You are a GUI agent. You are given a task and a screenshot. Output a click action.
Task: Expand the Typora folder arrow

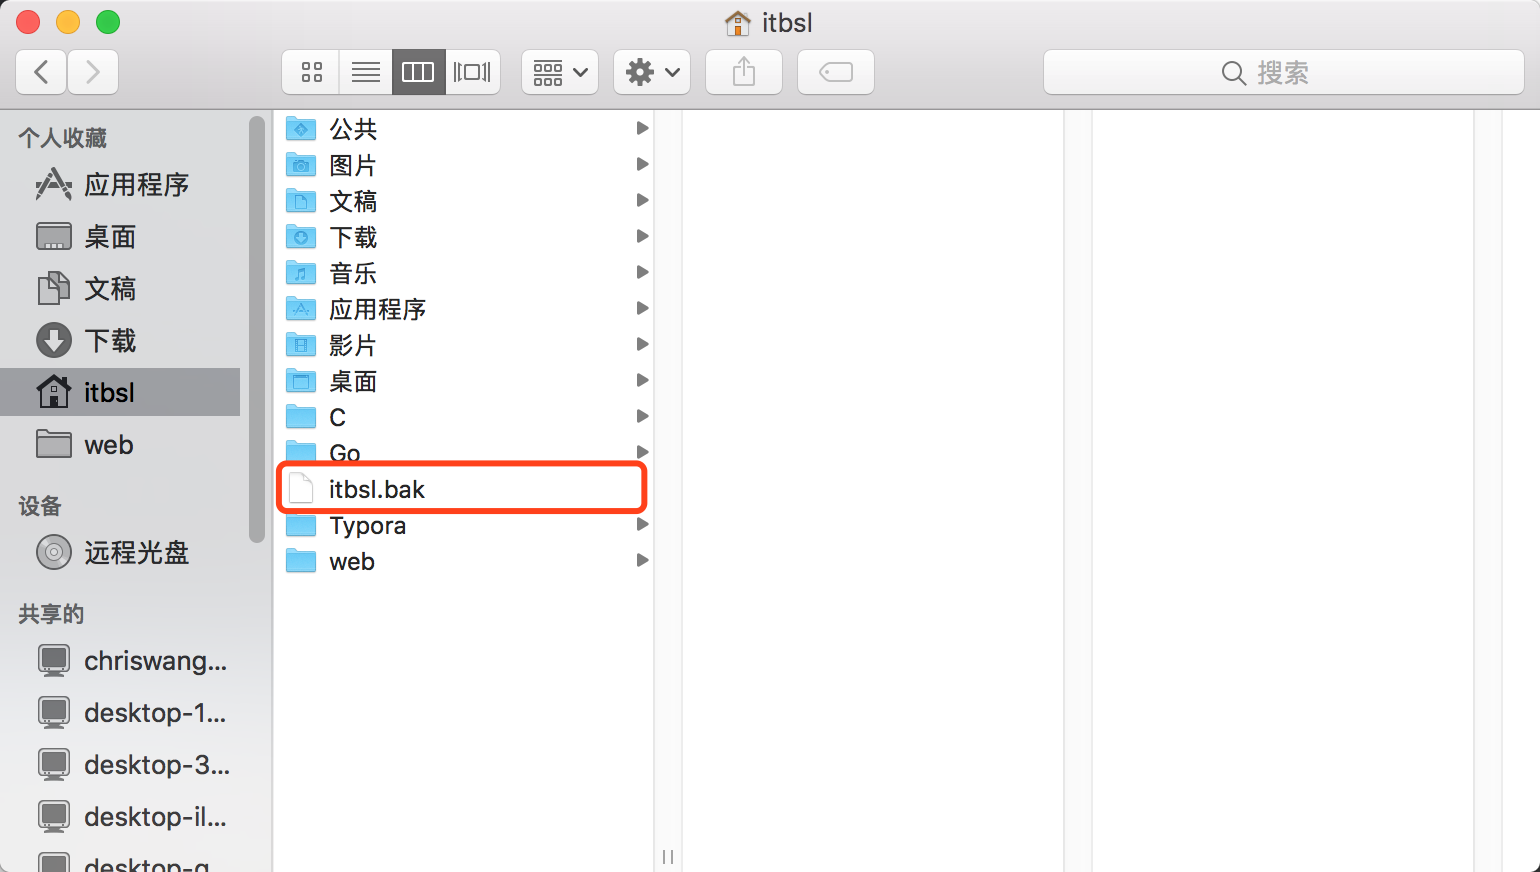tap(642, 524)
